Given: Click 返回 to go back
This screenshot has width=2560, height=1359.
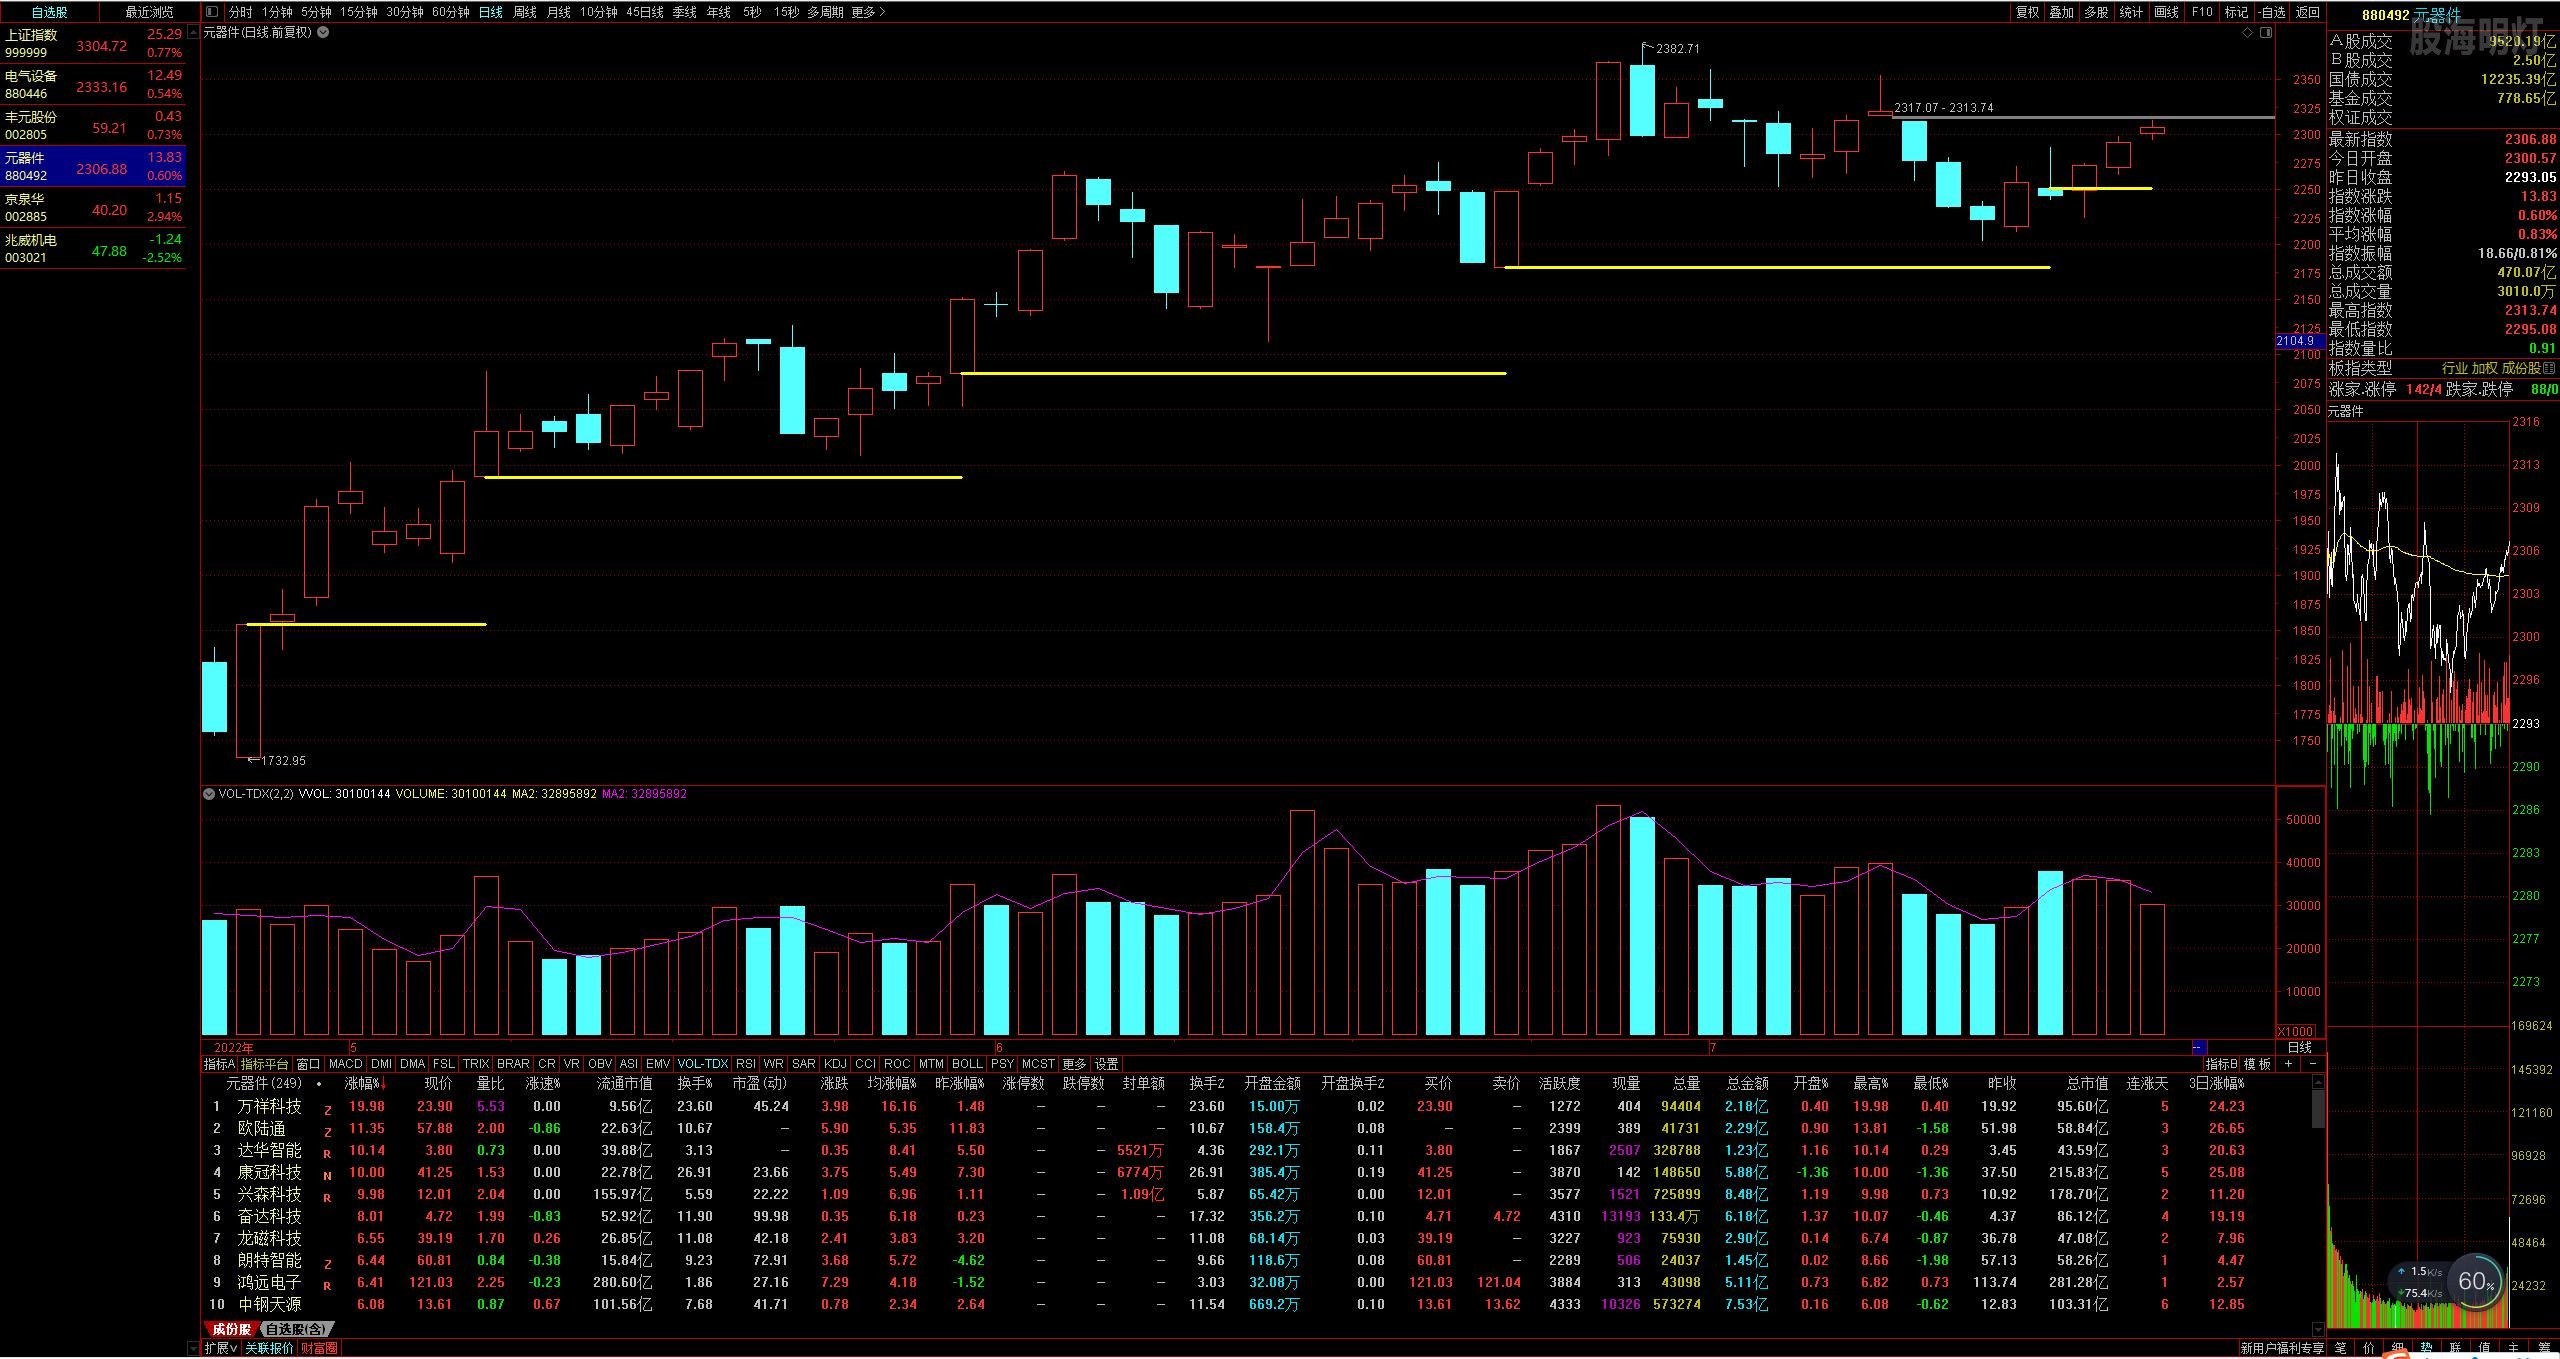Looking at the screenshot, I should [2307, 12].
